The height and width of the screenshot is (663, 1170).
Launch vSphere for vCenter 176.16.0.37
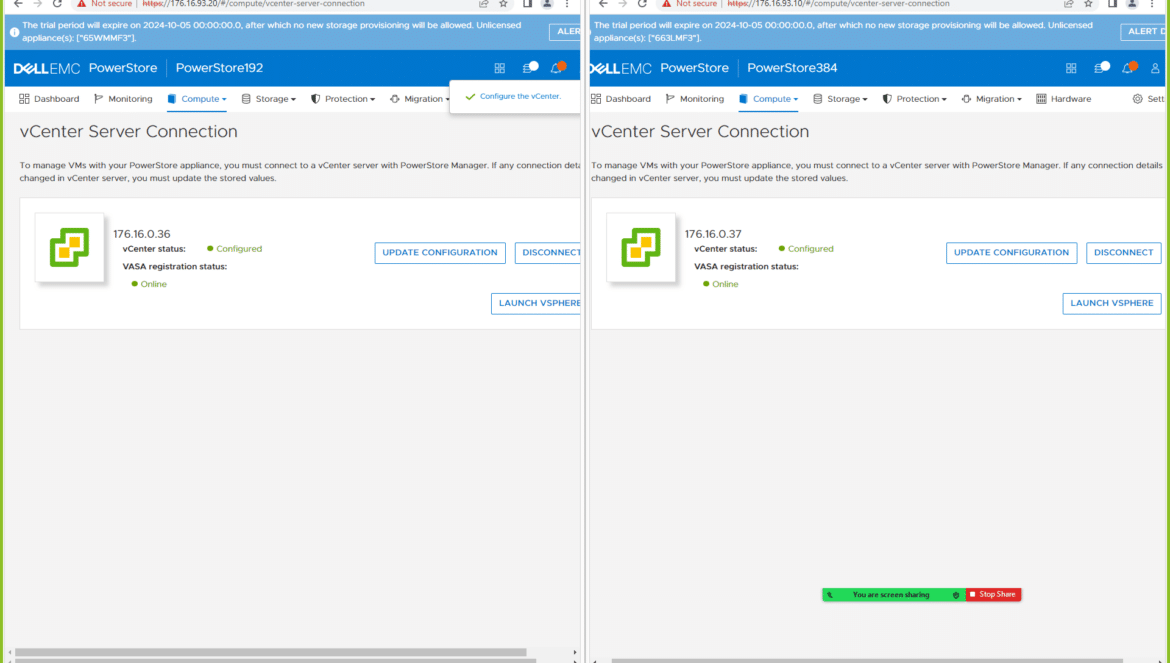click(x=1112, y=304)
